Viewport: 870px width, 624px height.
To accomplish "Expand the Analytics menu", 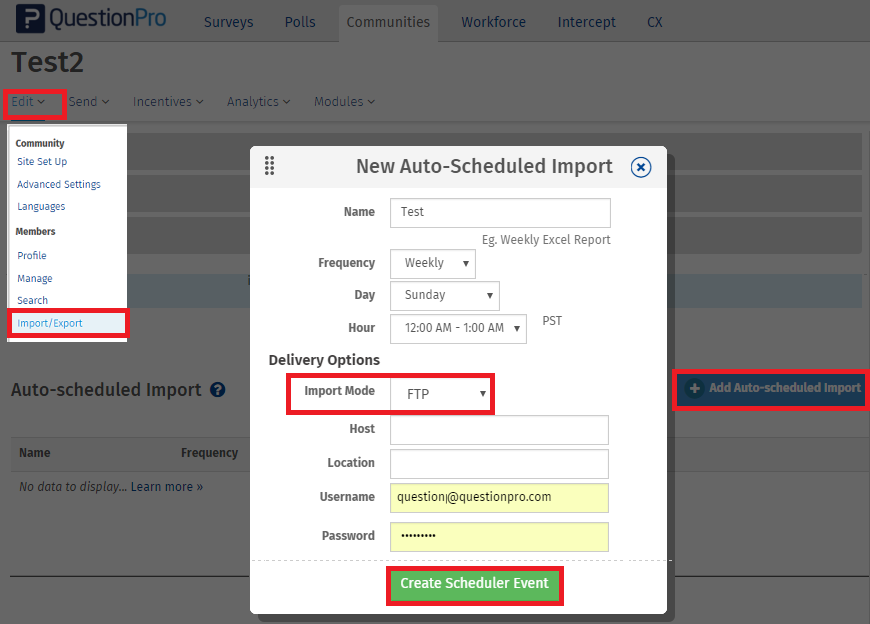I will click(x=257, y=101).
